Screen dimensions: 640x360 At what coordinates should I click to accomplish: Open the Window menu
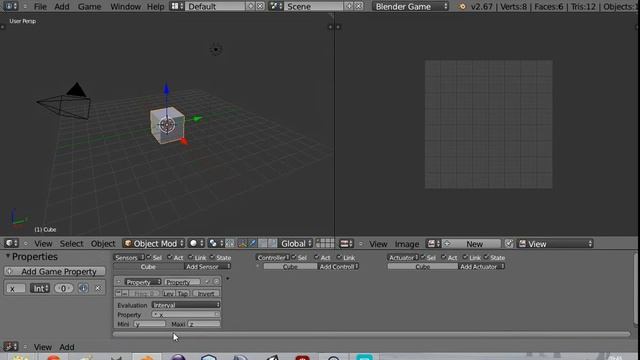[125, 7]
